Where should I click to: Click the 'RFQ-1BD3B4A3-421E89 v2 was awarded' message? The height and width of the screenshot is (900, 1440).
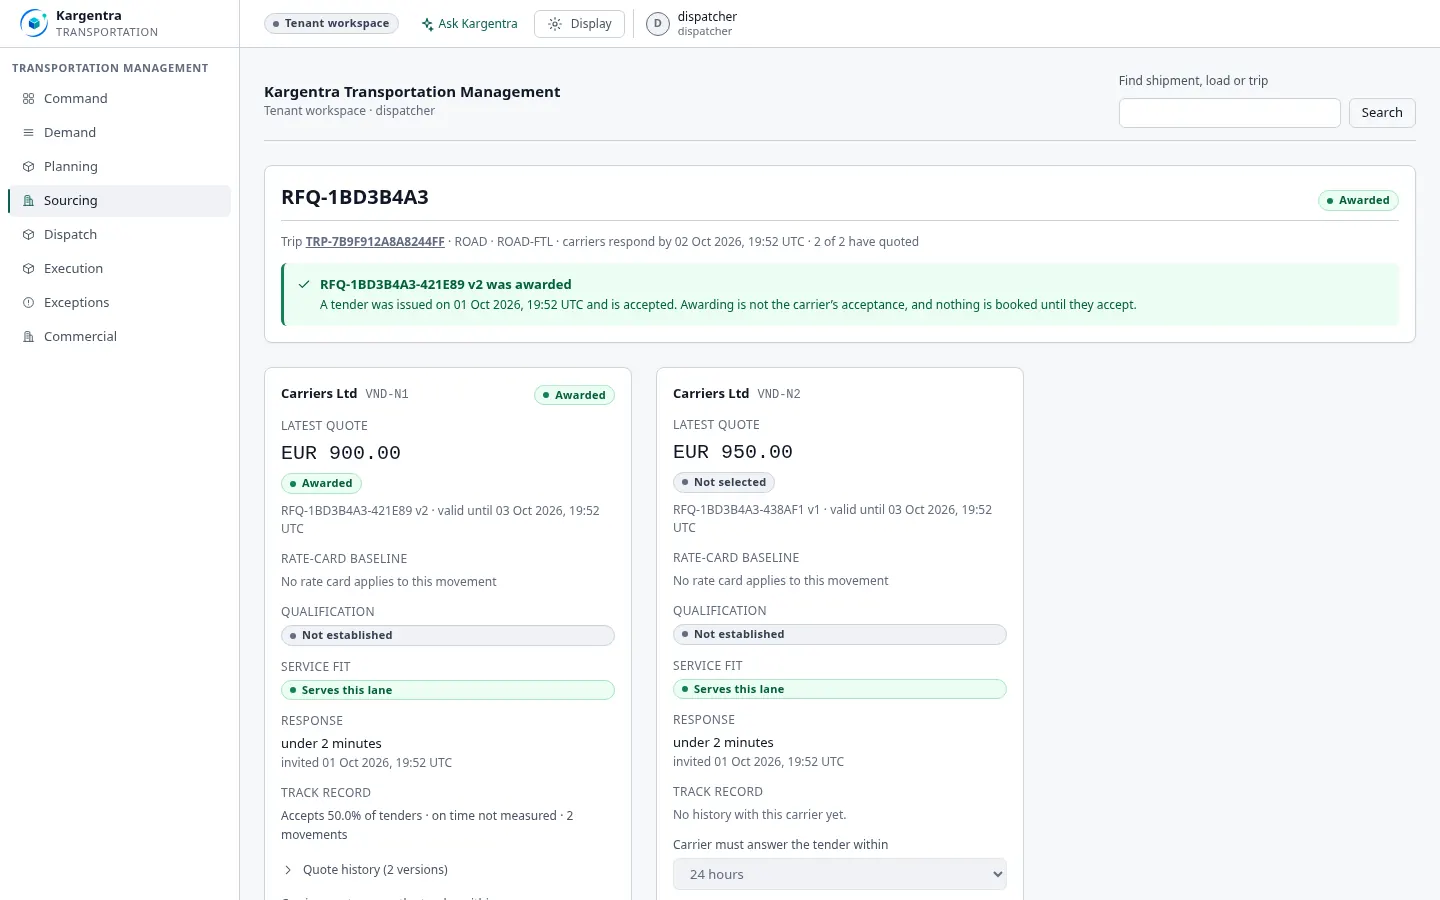point(446,285)
